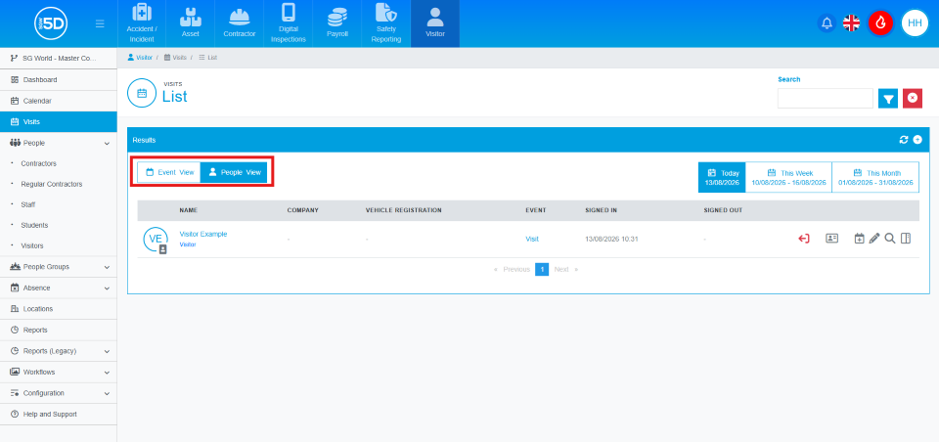Switch to Event View
Screen dimensions: 939x442
click(169, 172)
